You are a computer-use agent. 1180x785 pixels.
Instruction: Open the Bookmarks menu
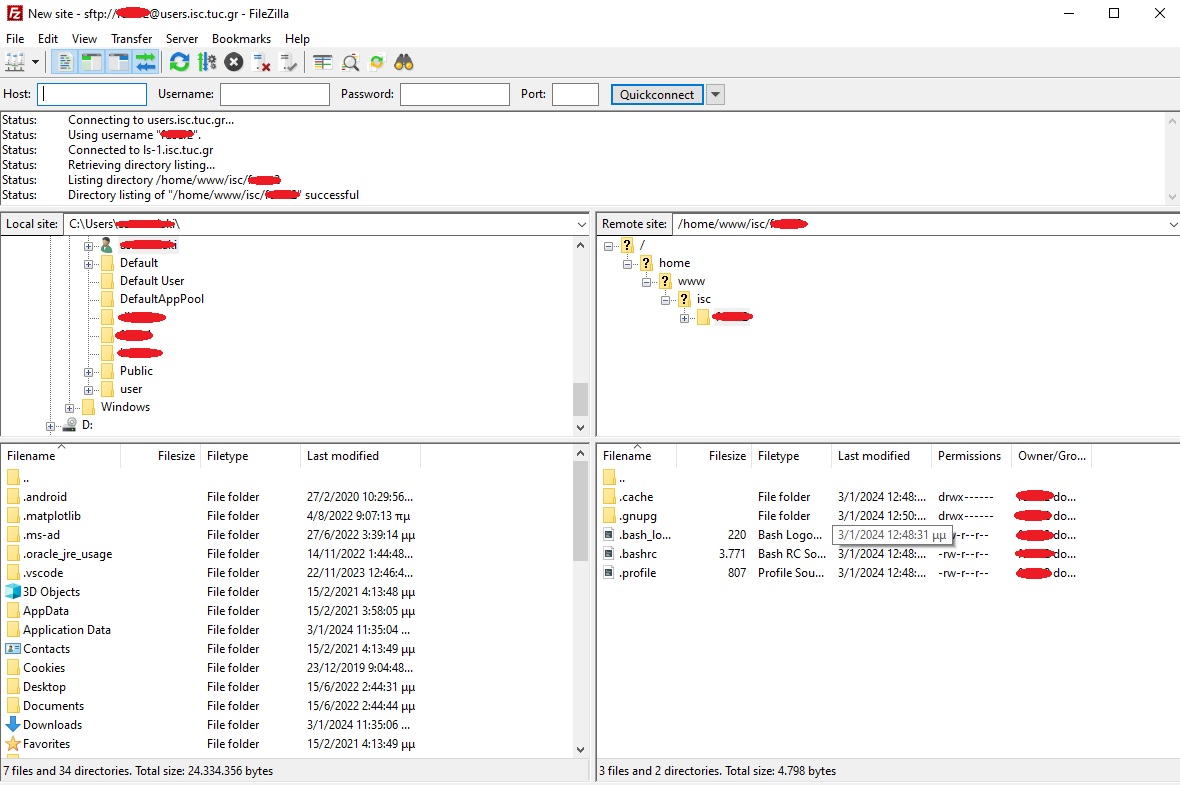click(241, 39)
